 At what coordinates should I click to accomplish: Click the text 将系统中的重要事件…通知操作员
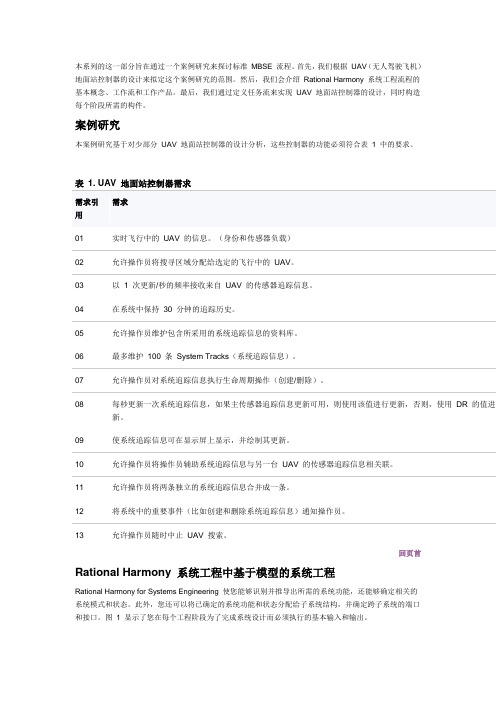click(x=229, y=511)
